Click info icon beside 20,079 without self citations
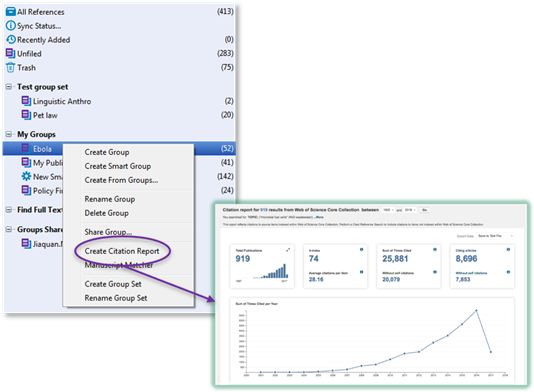Image resolution: width=534 pixels, height=392 pixels. 435,272
